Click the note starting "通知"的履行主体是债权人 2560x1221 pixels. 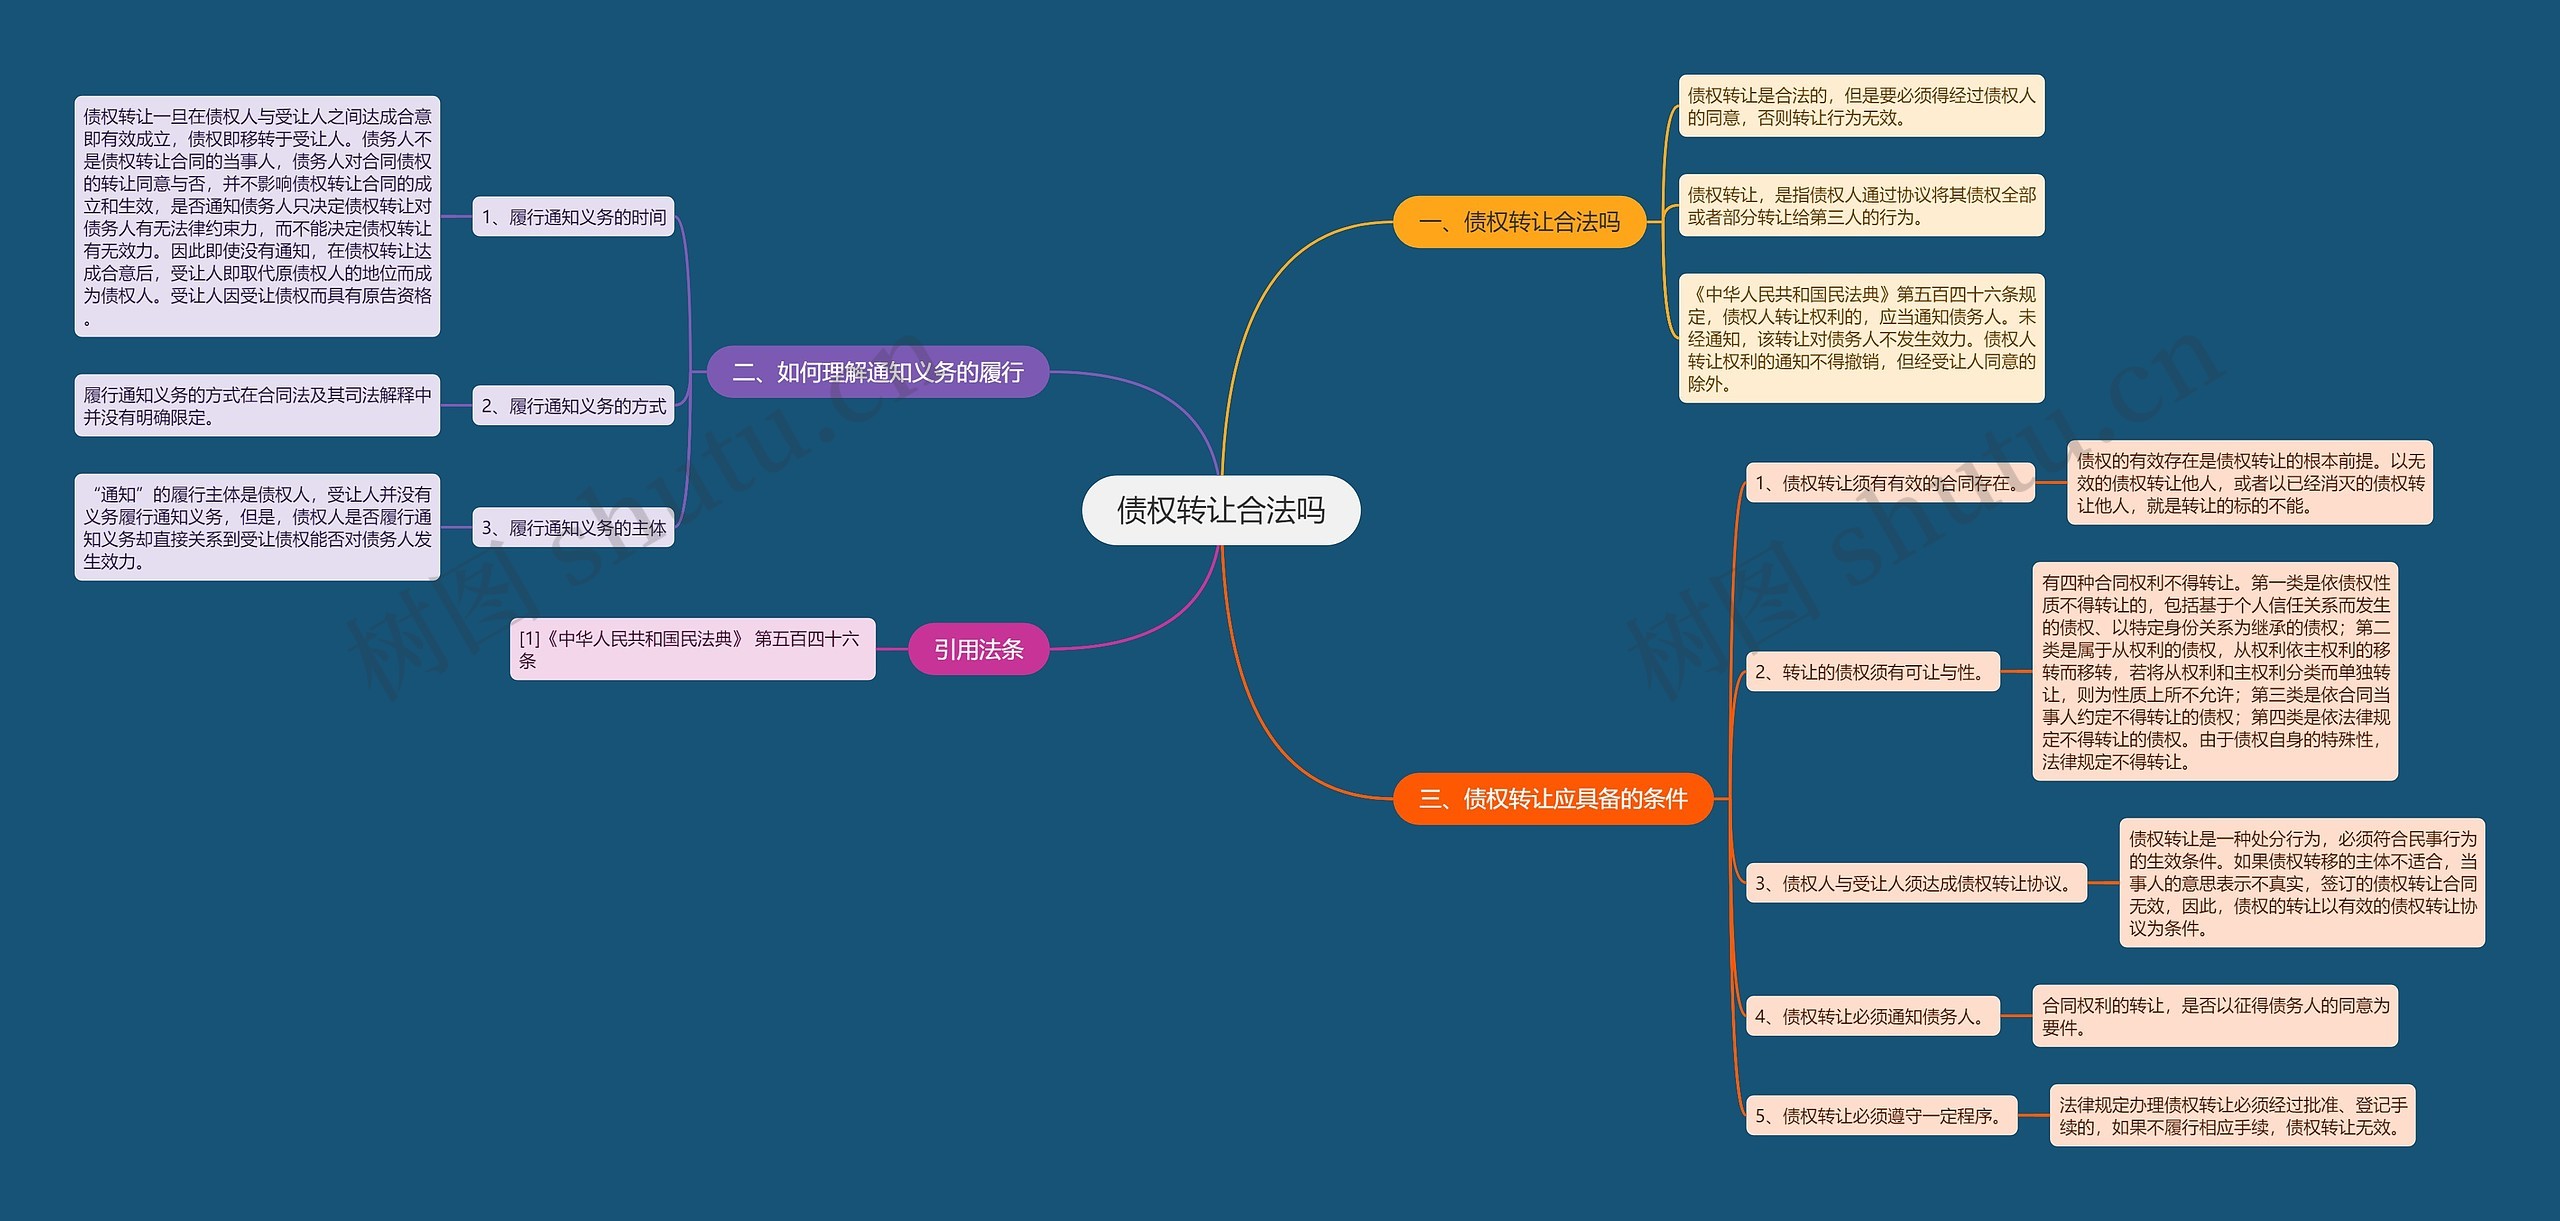(x=257, y=528)
